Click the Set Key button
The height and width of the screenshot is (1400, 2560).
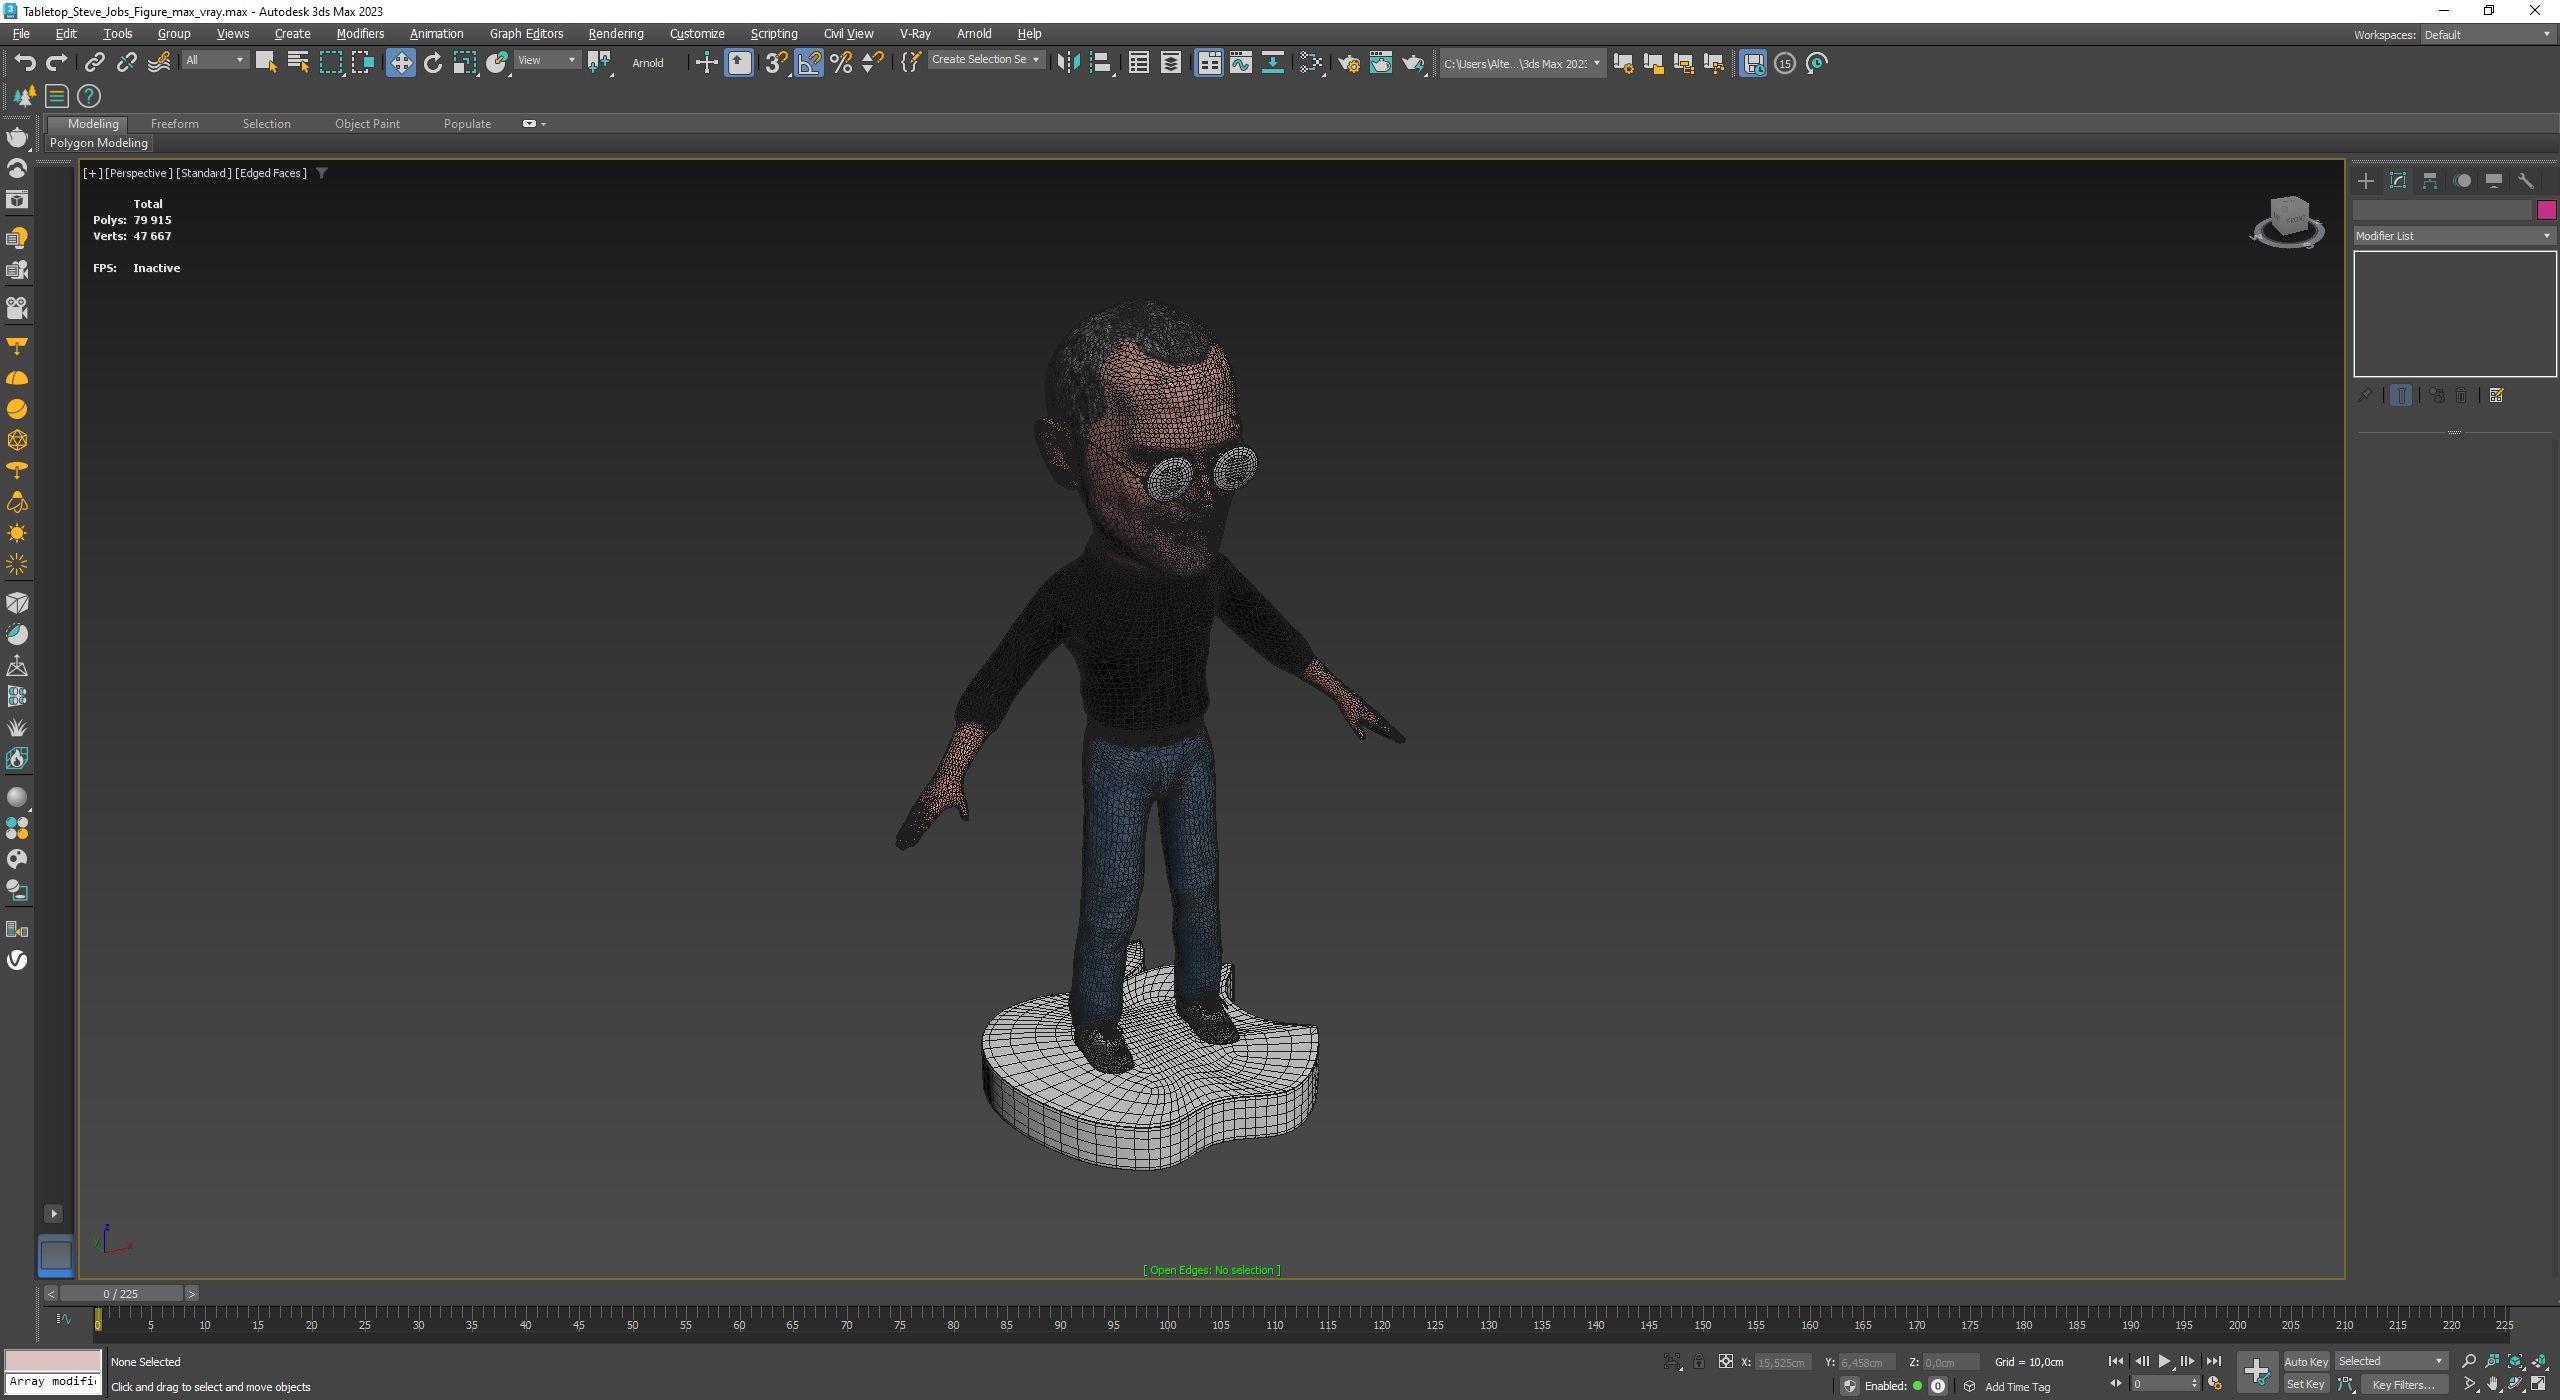pyautogui.click(x=2306, y=1384)
